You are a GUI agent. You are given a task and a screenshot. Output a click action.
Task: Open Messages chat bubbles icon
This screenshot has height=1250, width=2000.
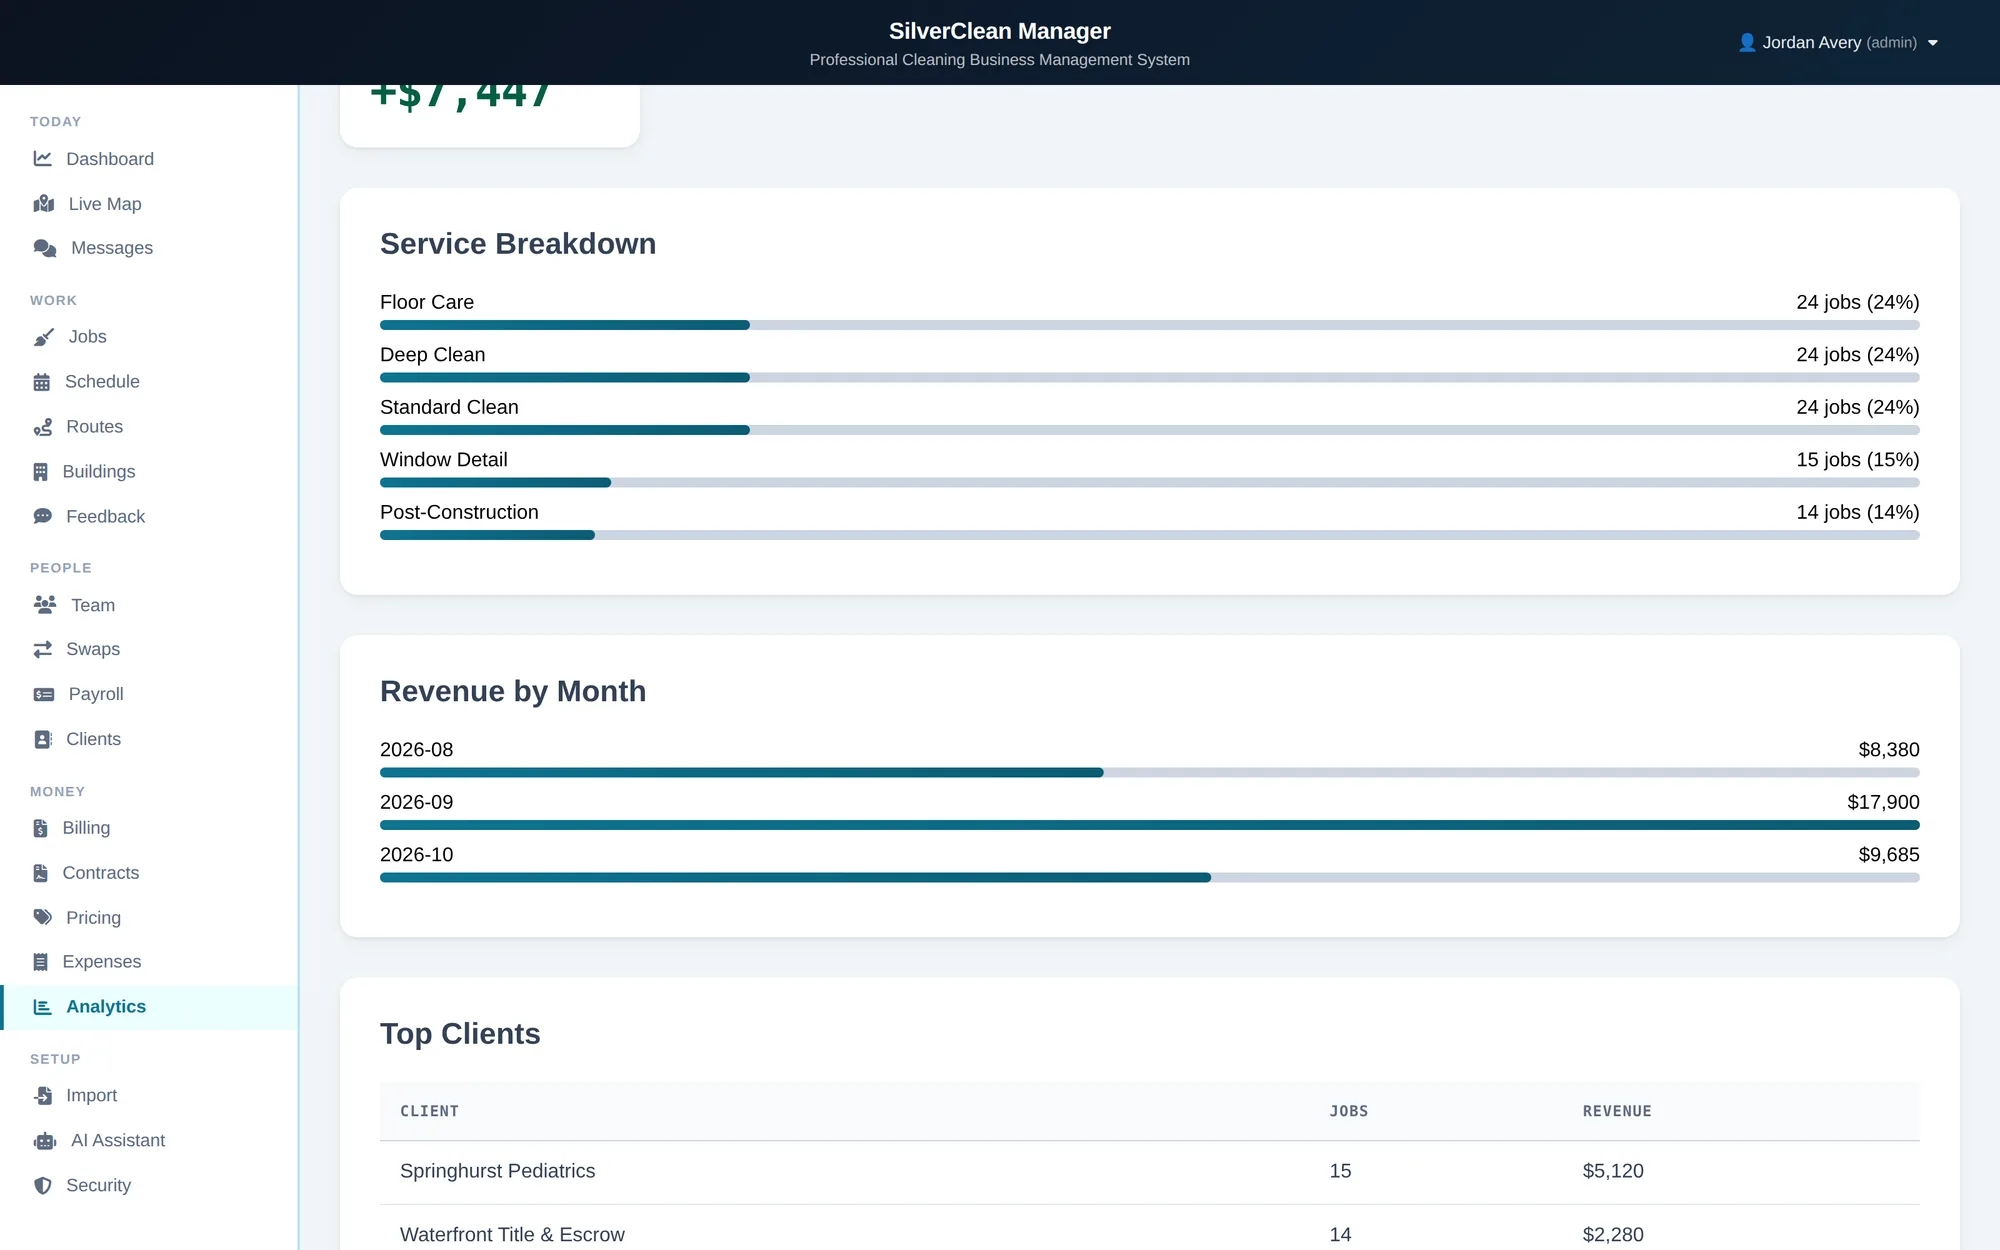(45, 248)
